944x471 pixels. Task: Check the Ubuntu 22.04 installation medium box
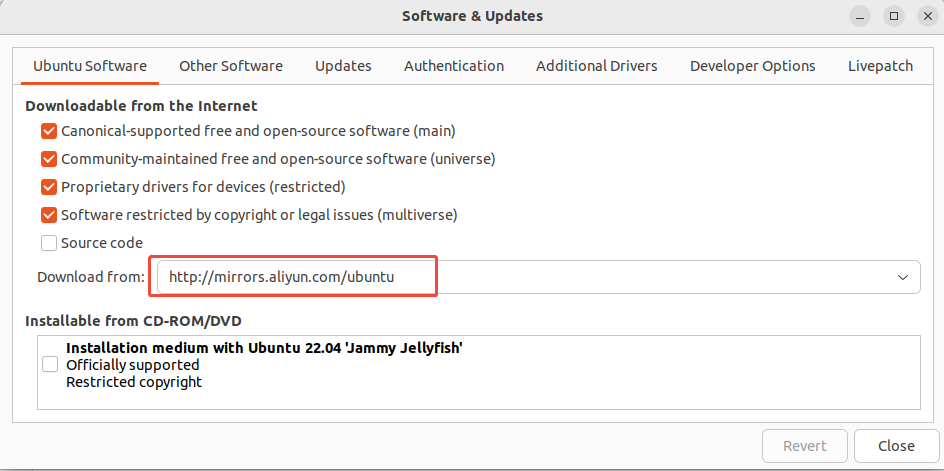(x=50, y=365)
